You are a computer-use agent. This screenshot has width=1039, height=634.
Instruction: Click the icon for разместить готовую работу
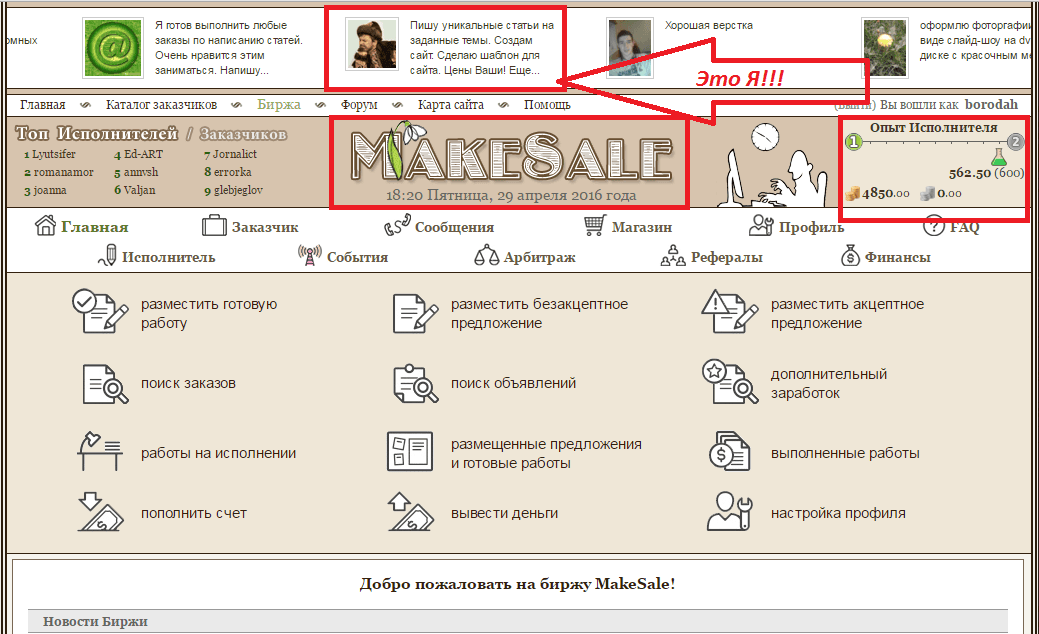coord(100,311)
